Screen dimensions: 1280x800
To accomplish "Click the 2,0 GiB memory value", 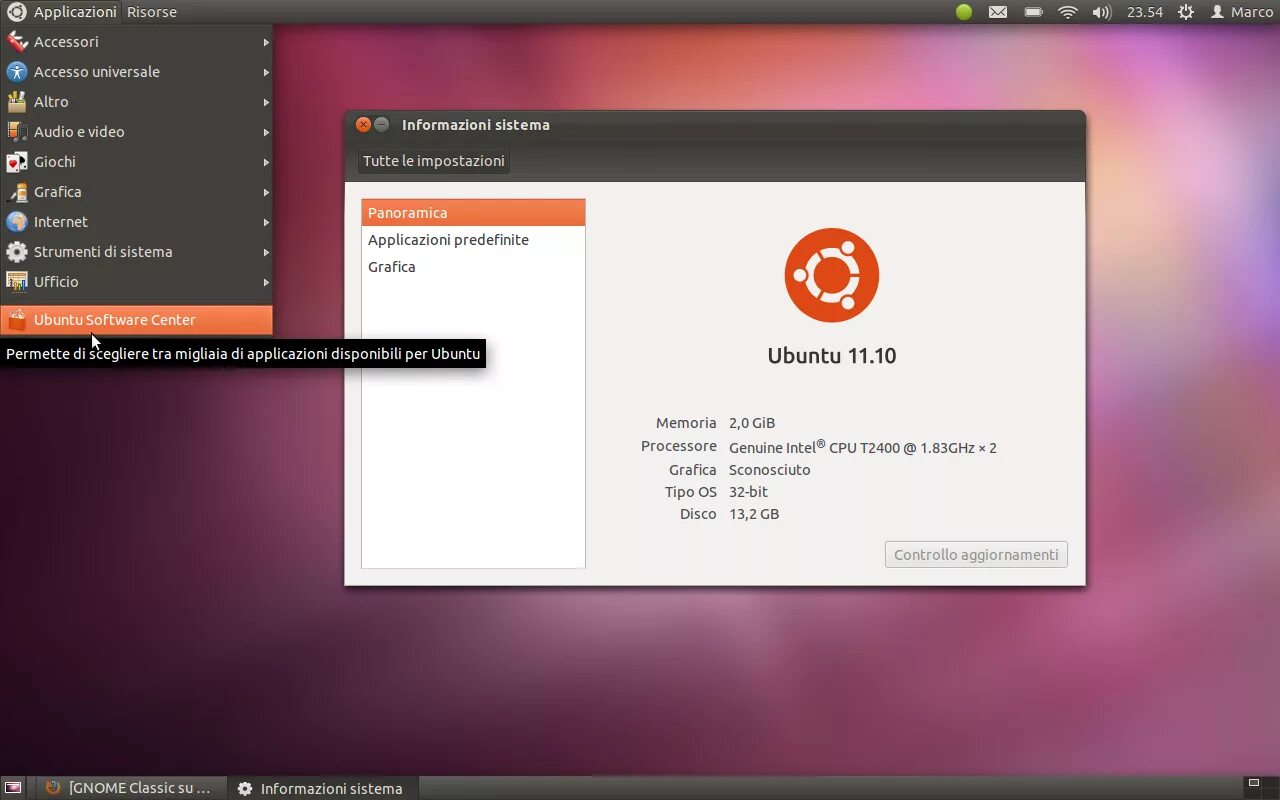I will (x=752, y=423).
